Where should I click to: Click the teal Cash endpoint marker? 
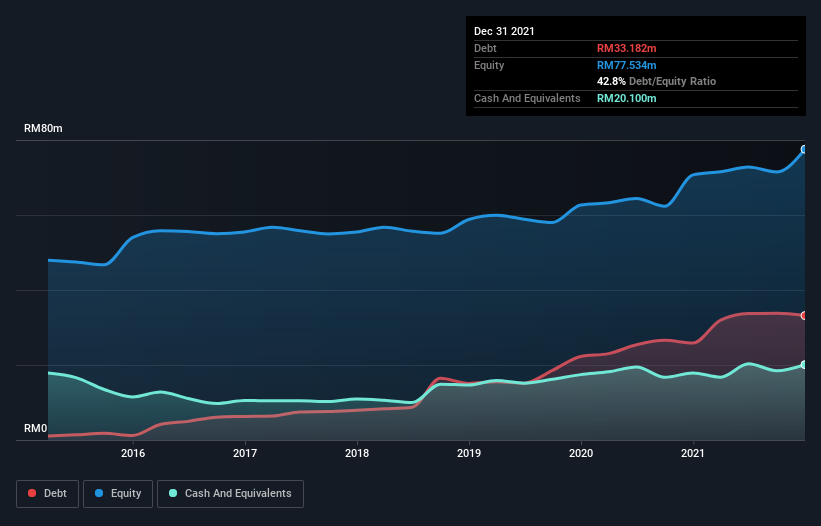point(804,364)
